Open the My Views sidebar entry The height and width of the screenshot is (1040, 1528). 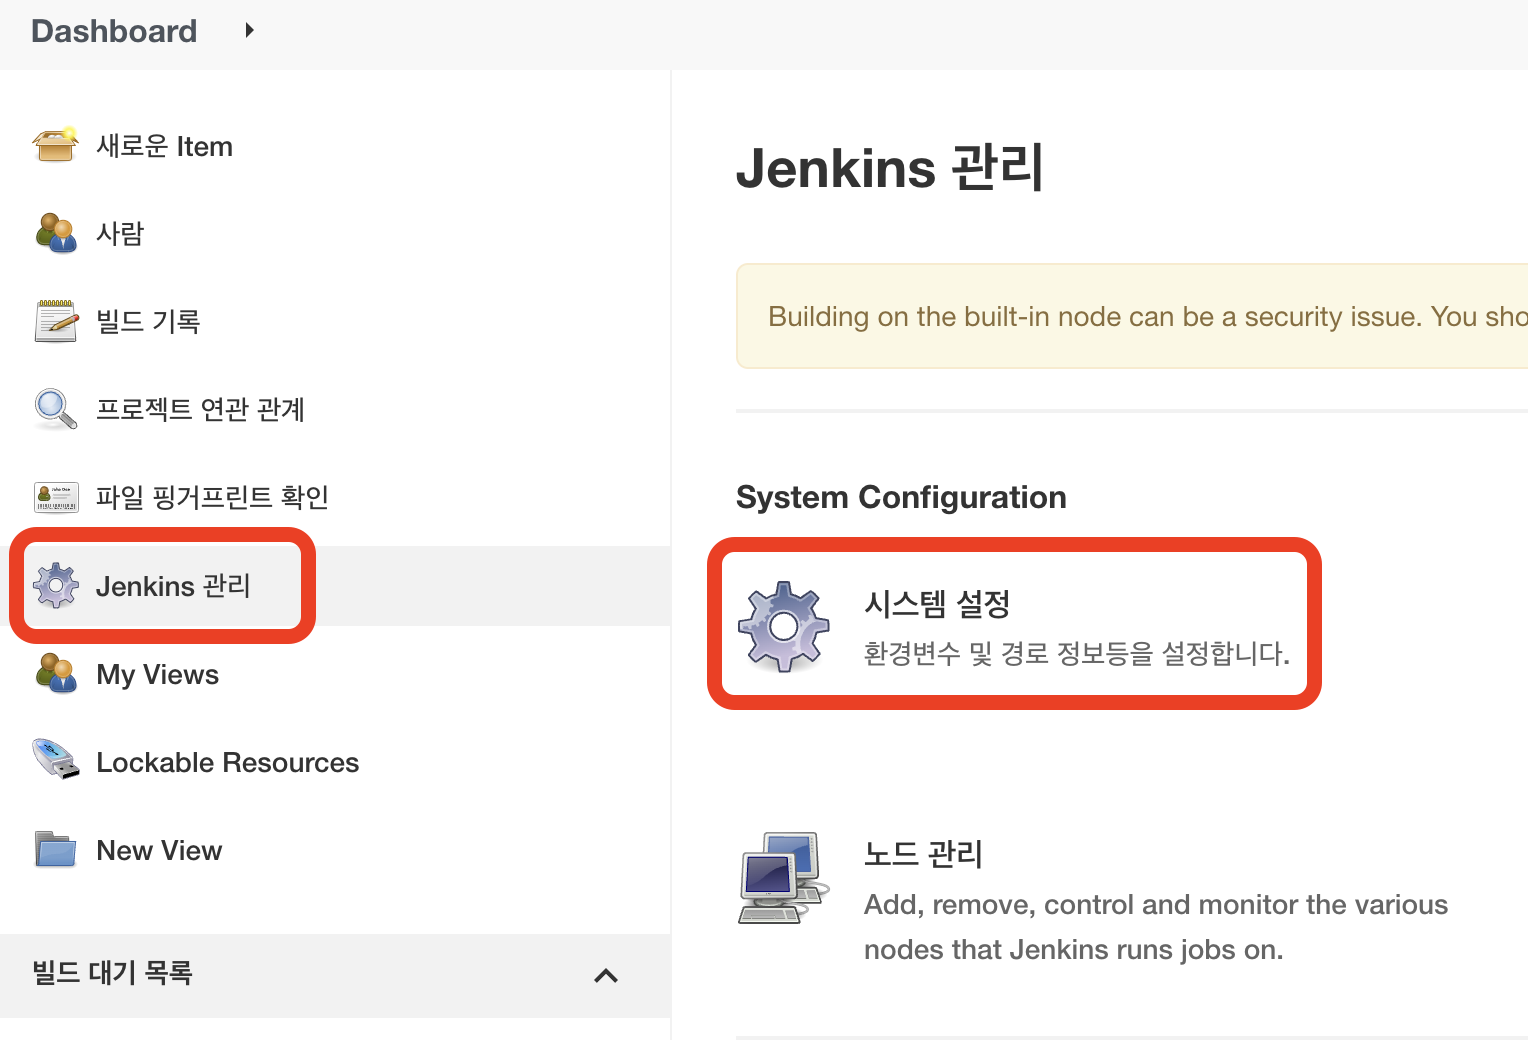pos(157,674)
